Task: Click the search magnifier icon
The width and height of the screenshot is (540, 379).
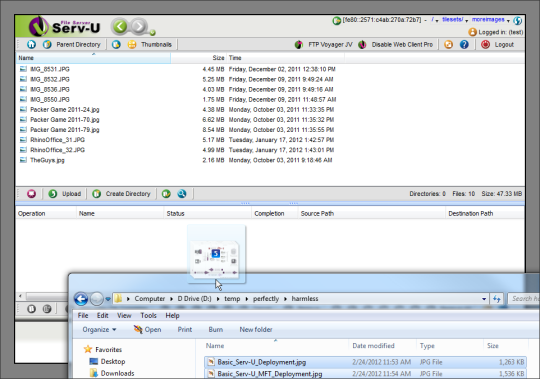Action: point(182,194)
